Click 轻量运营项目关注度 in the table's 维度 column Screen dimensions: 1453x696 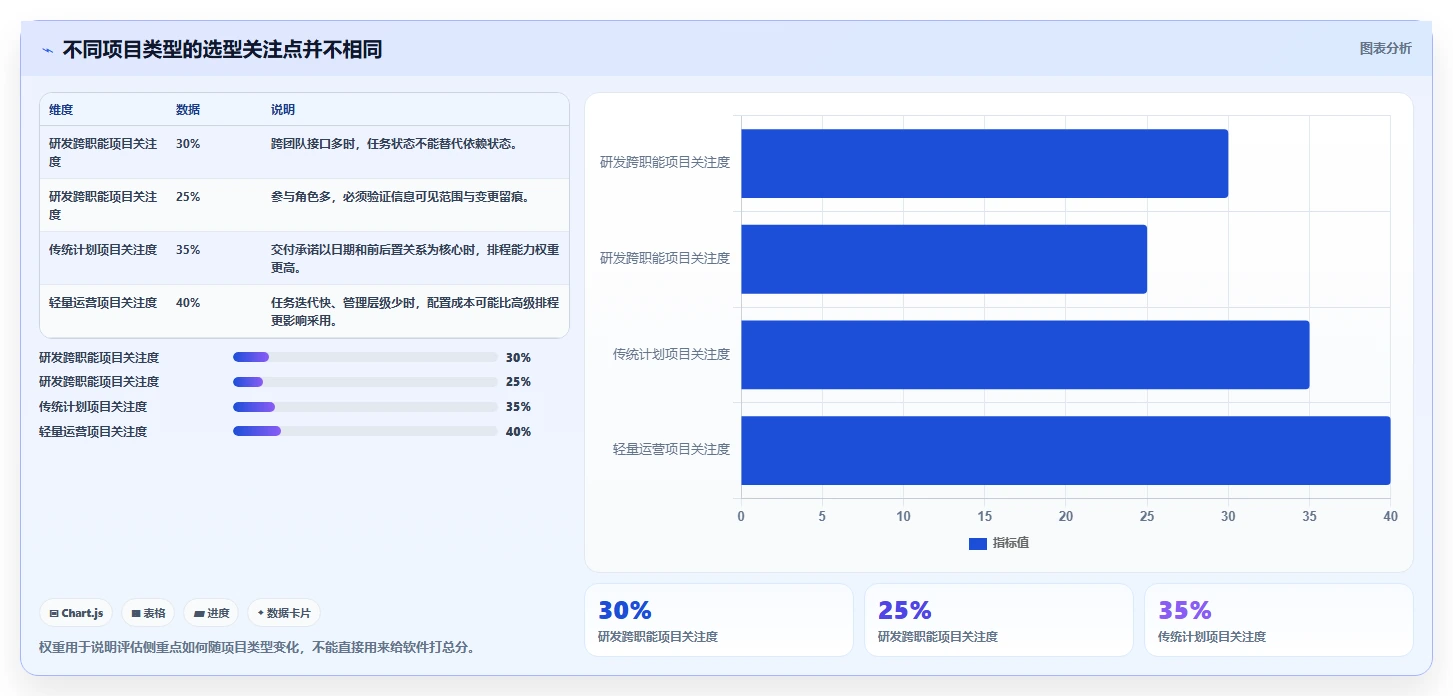pyautogui.click(x=103, y=303)
